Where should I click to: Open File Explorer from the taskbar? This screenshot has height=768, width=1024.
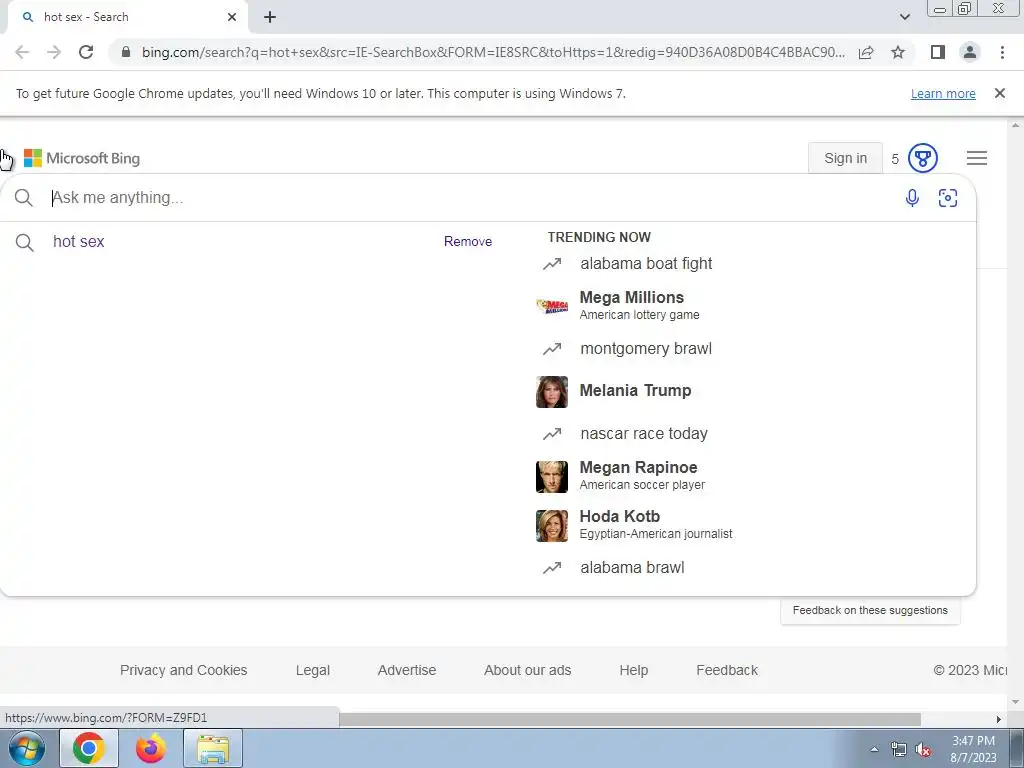(x=213, y=748)
